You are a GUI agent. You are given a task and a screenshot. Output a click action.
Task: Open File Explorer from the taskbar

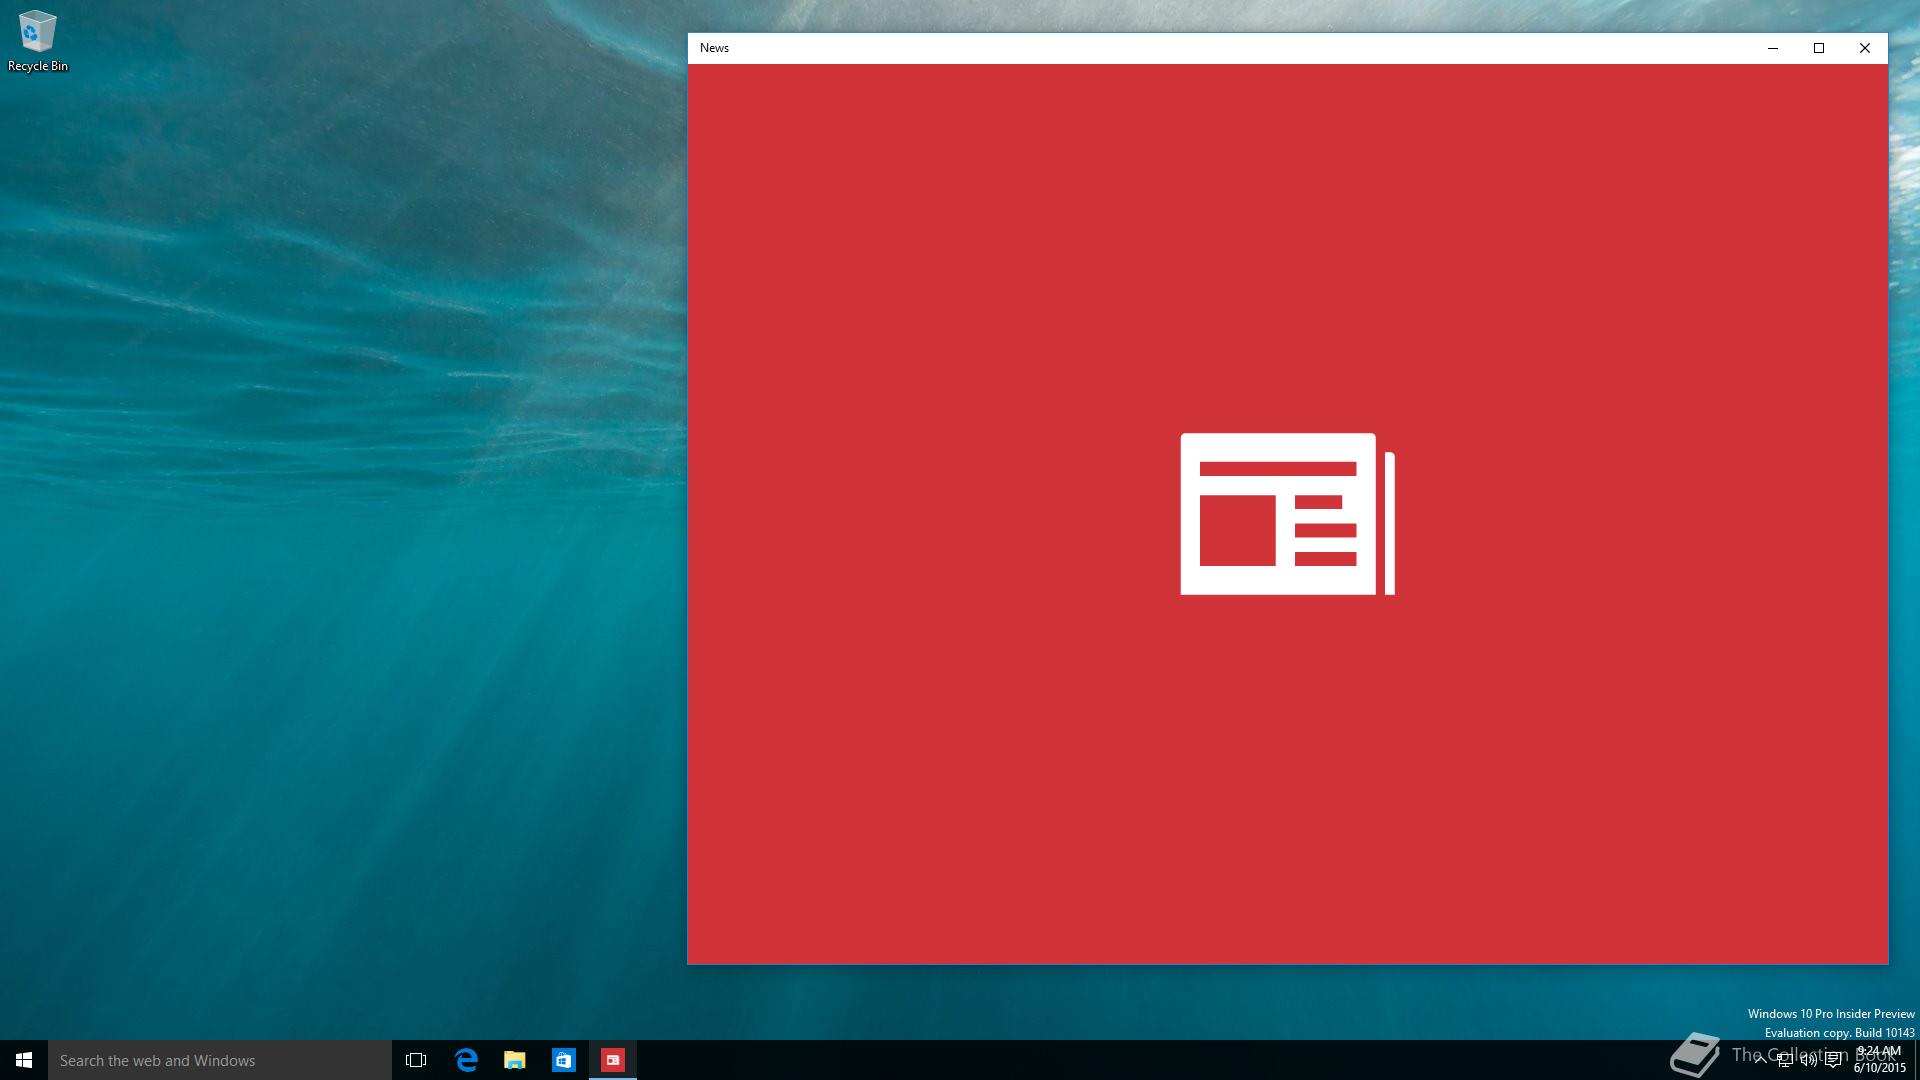pyautogui.click(x=515, y=1060)
